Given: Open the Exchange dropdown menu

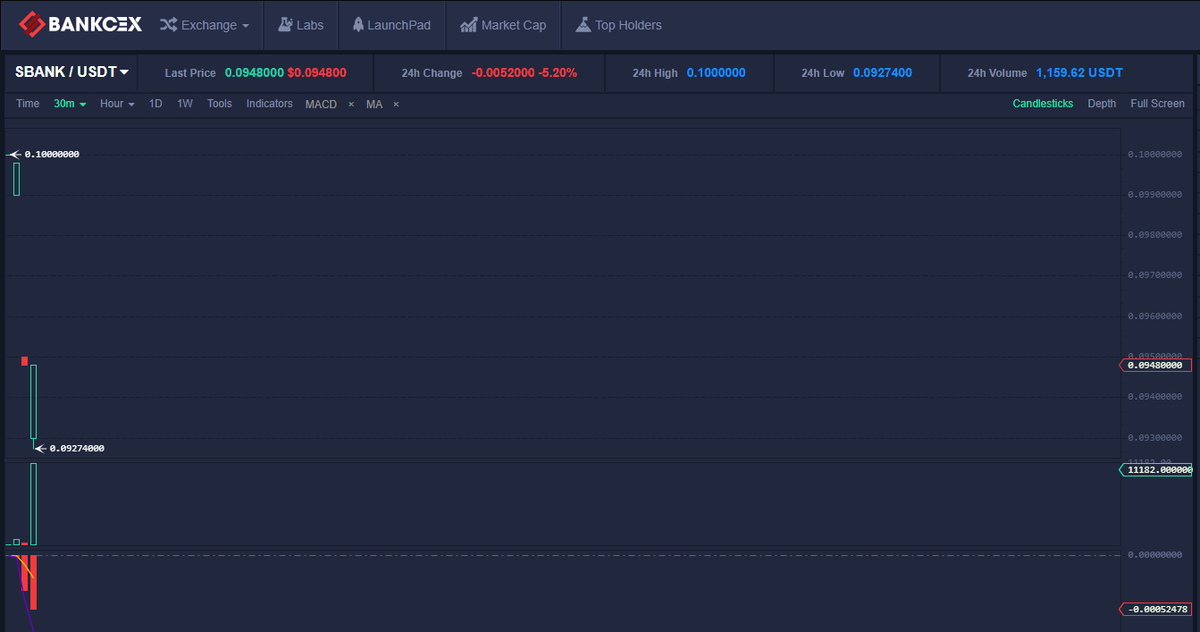Looking at the screenshot, I should tap(204, 25).
